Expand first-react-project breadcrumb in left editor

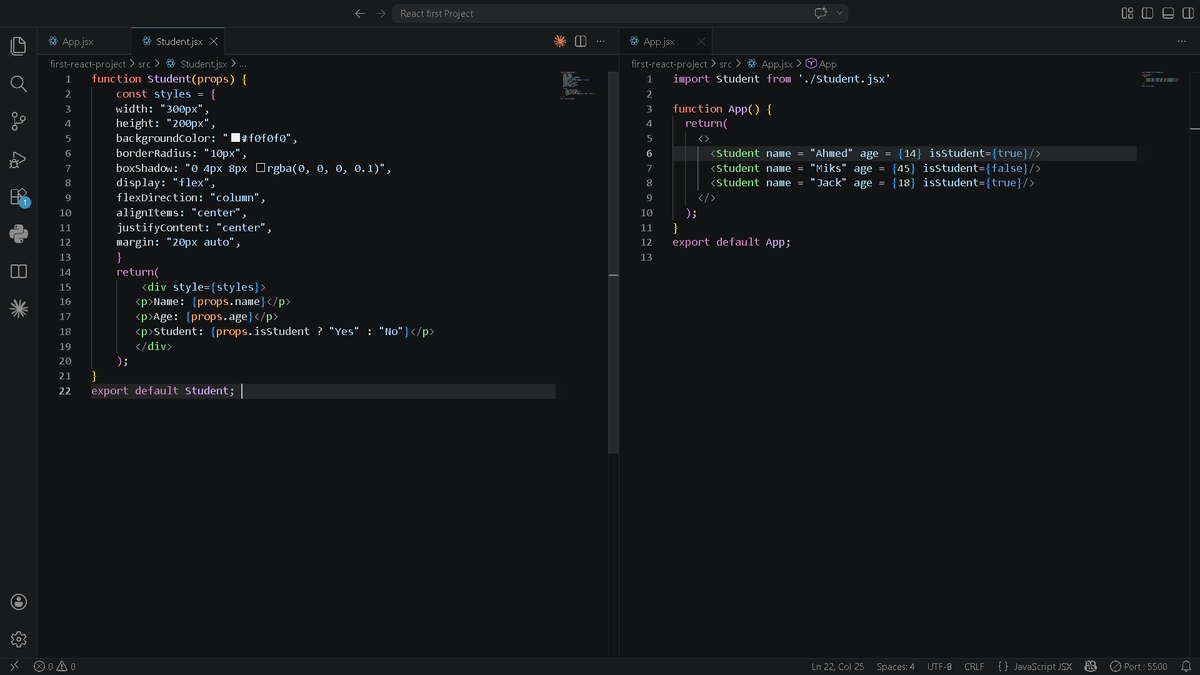(88, 64)
